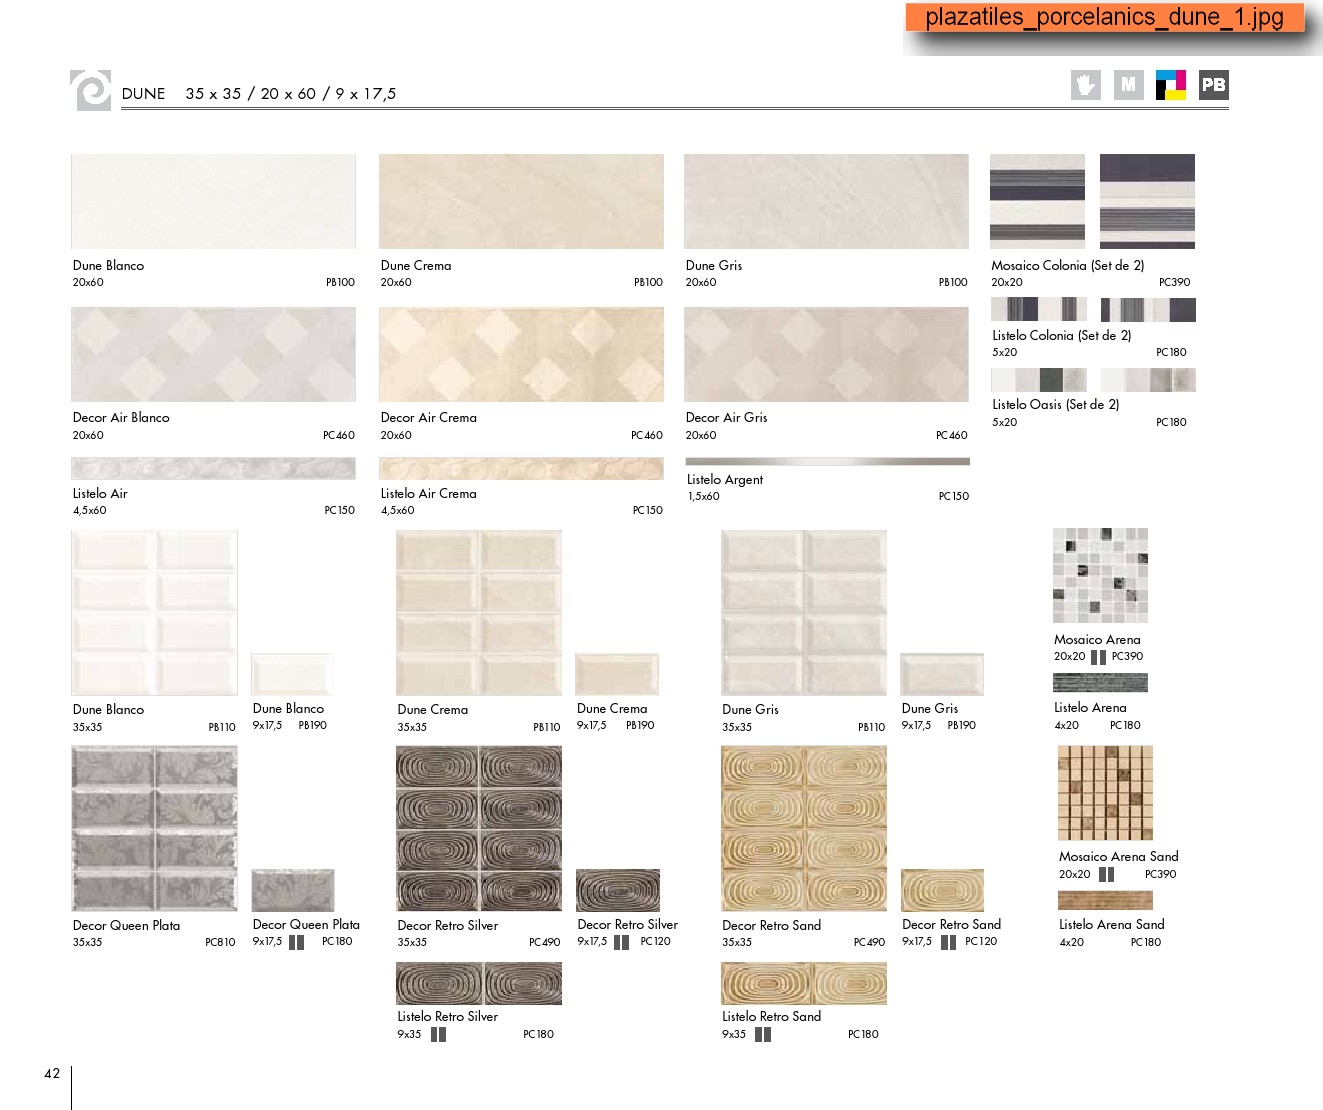Click the Listelo Air Crema strip image
Screen dimensions: 1323x1110
[x=521, y=469]
